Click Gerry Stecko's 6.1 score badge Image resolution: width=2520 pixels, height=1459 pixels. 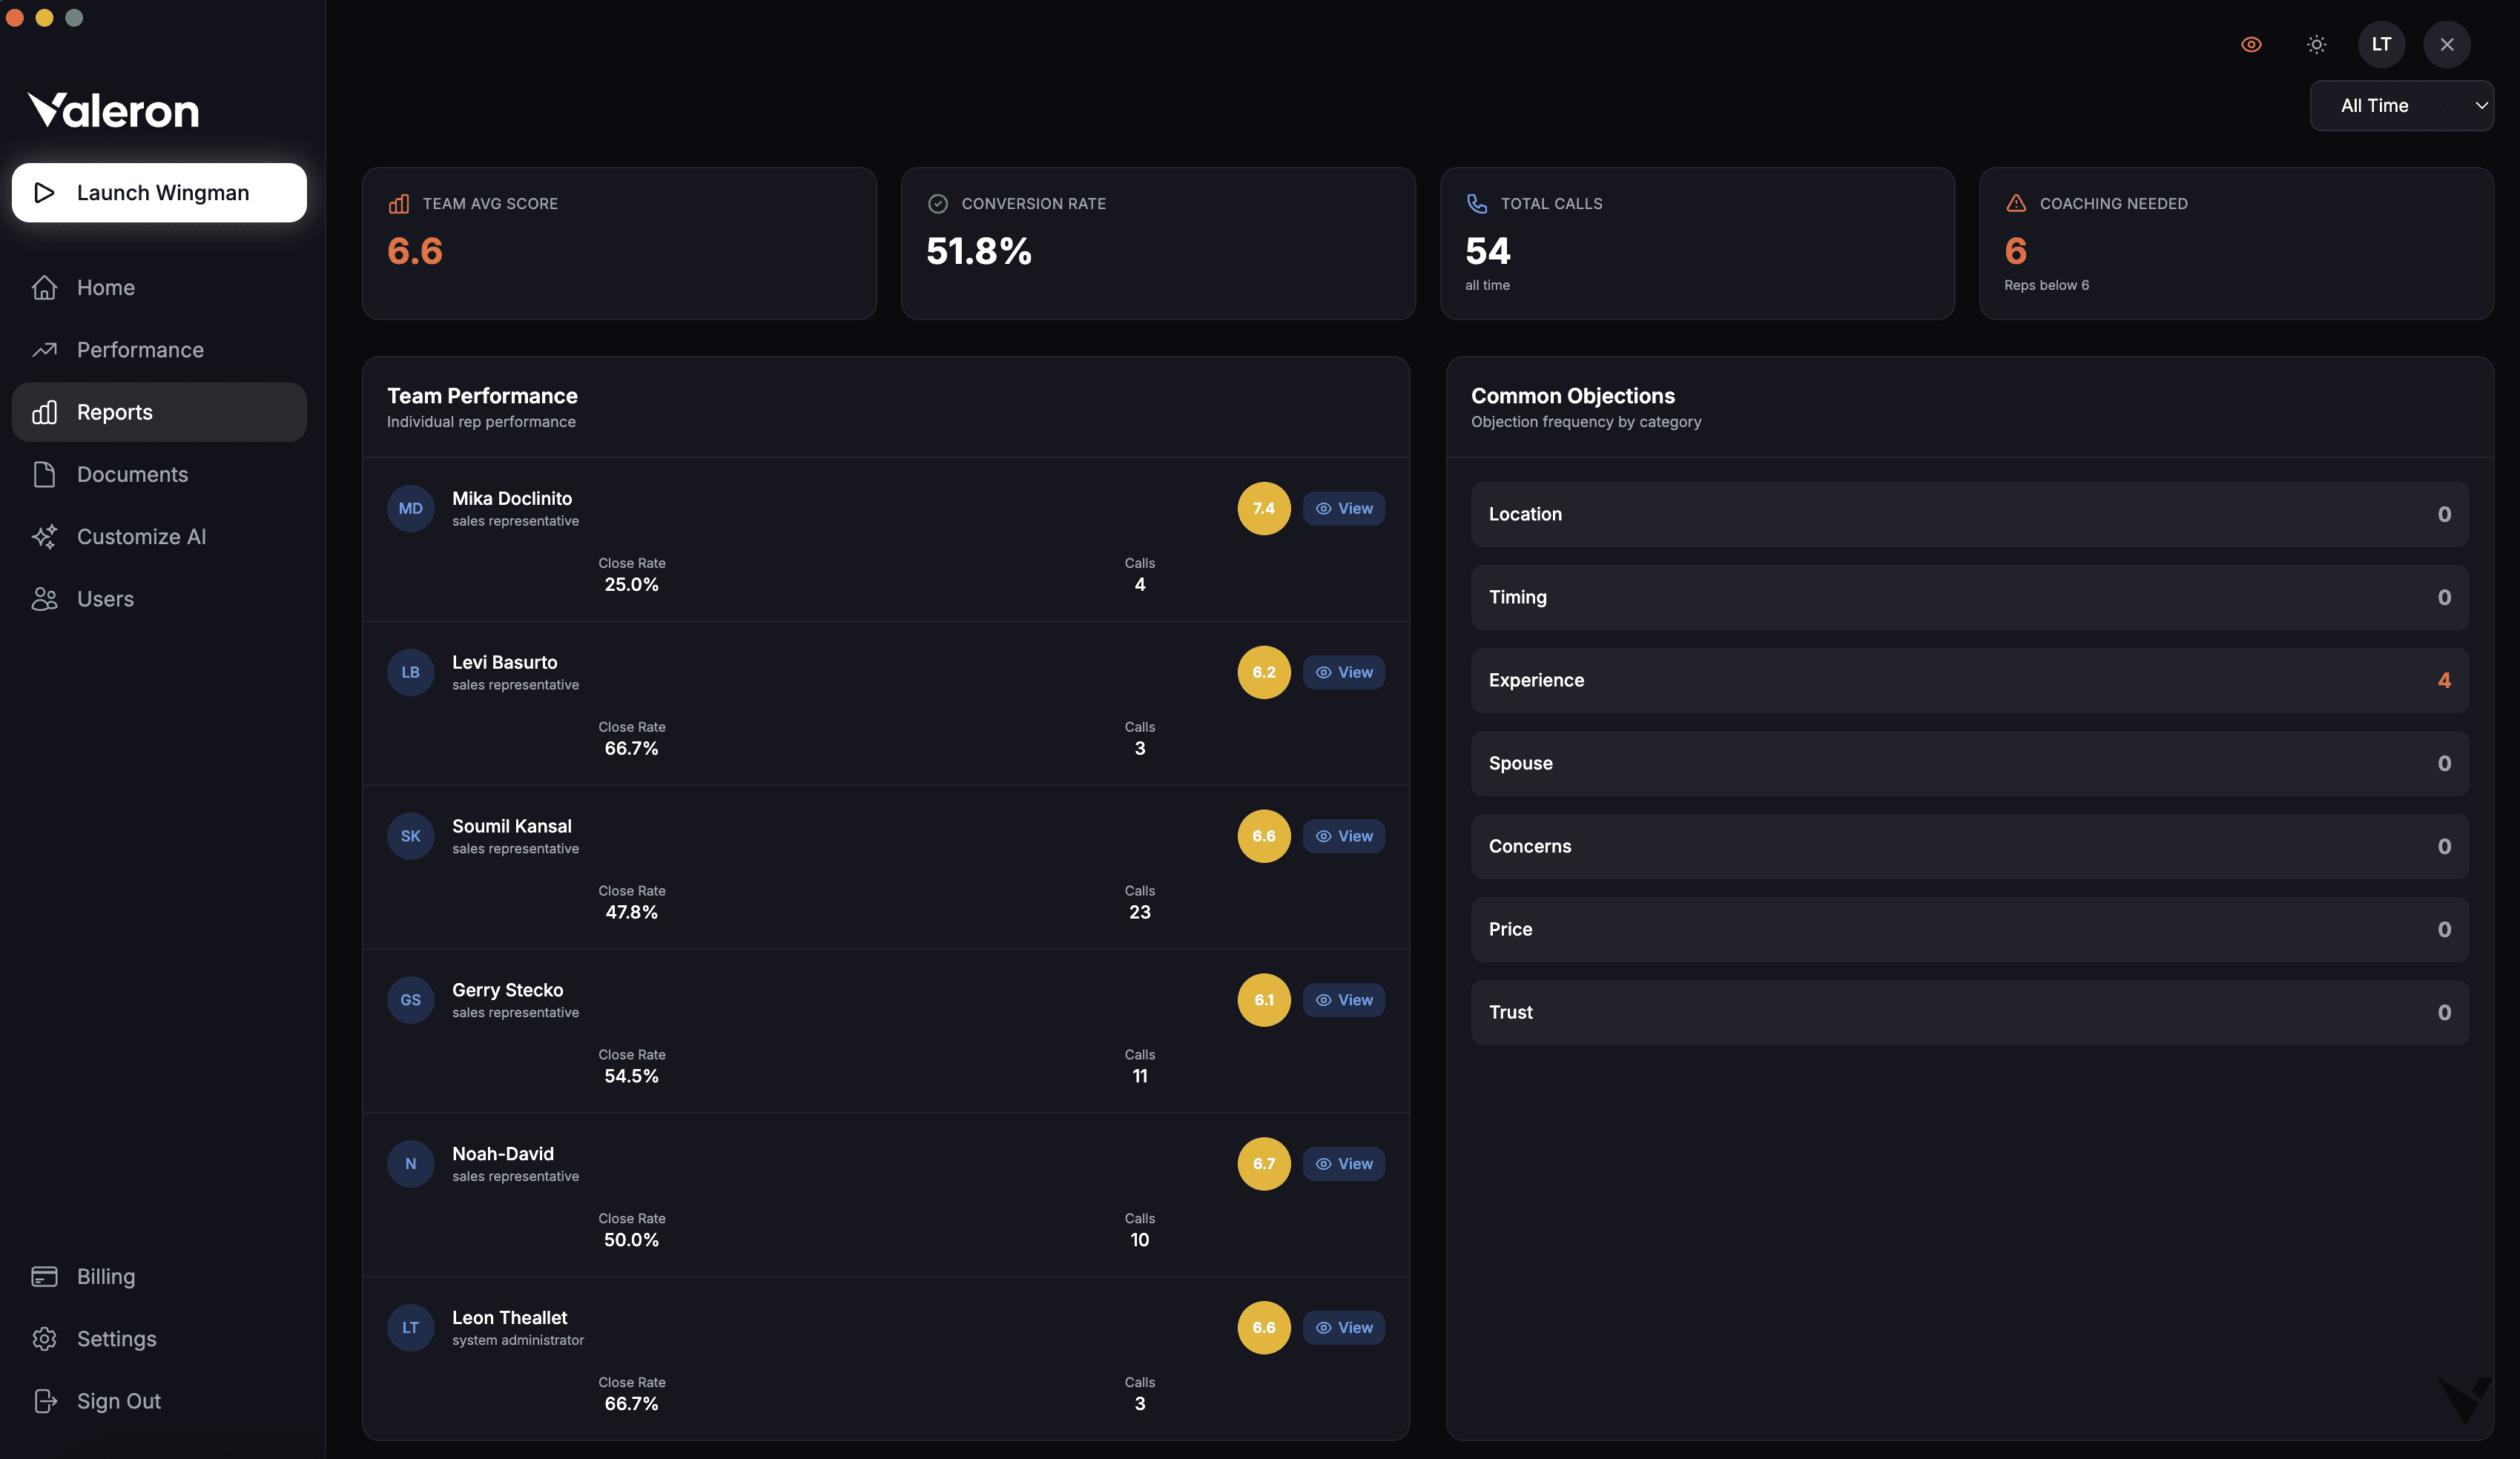tap(1263, 1000)
